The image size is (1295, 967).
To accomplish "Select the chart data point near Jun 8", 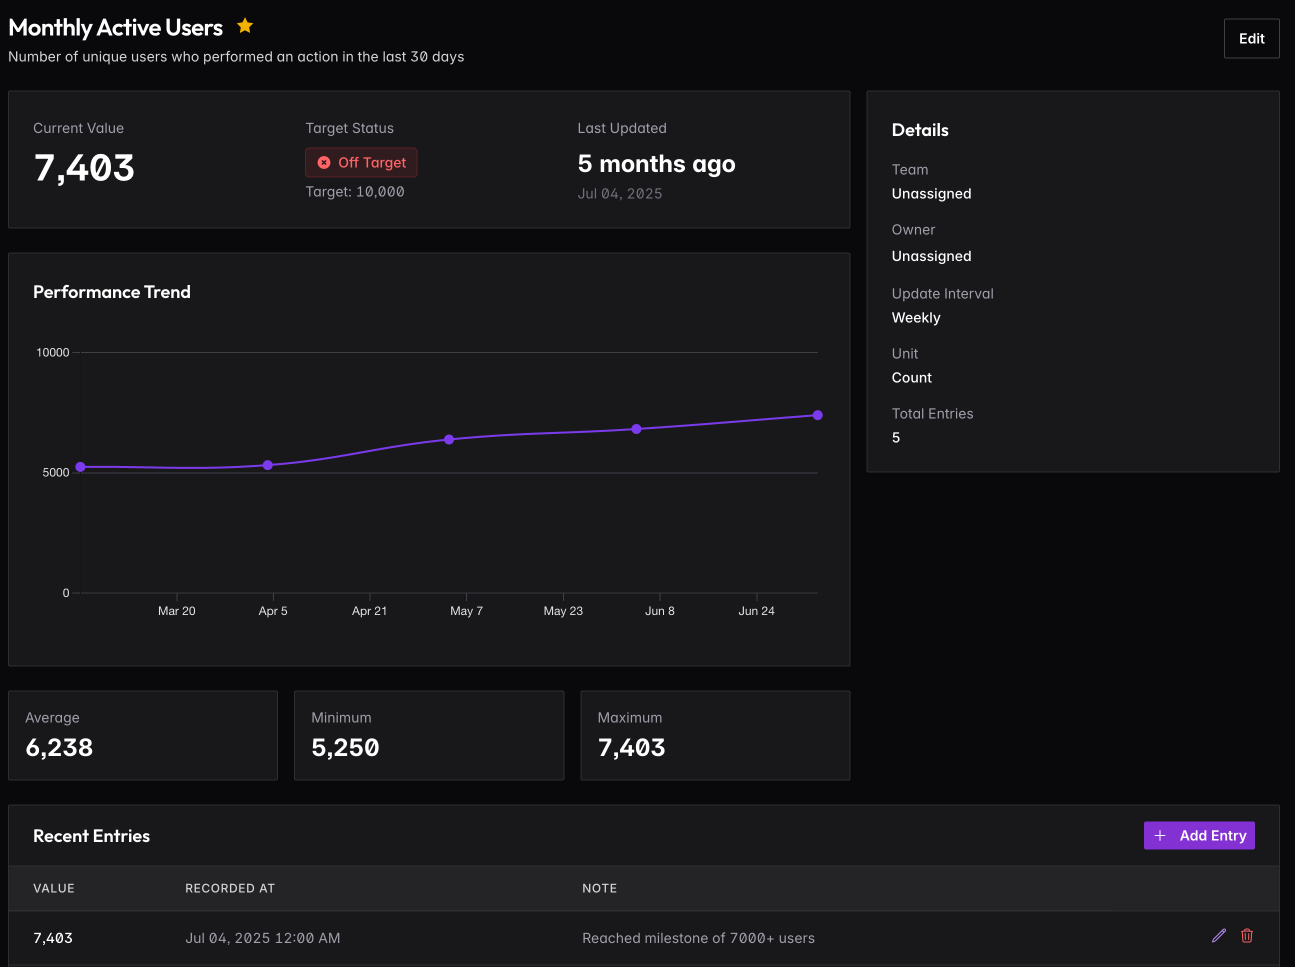I will pyautogui.click(x=636, y=429).
